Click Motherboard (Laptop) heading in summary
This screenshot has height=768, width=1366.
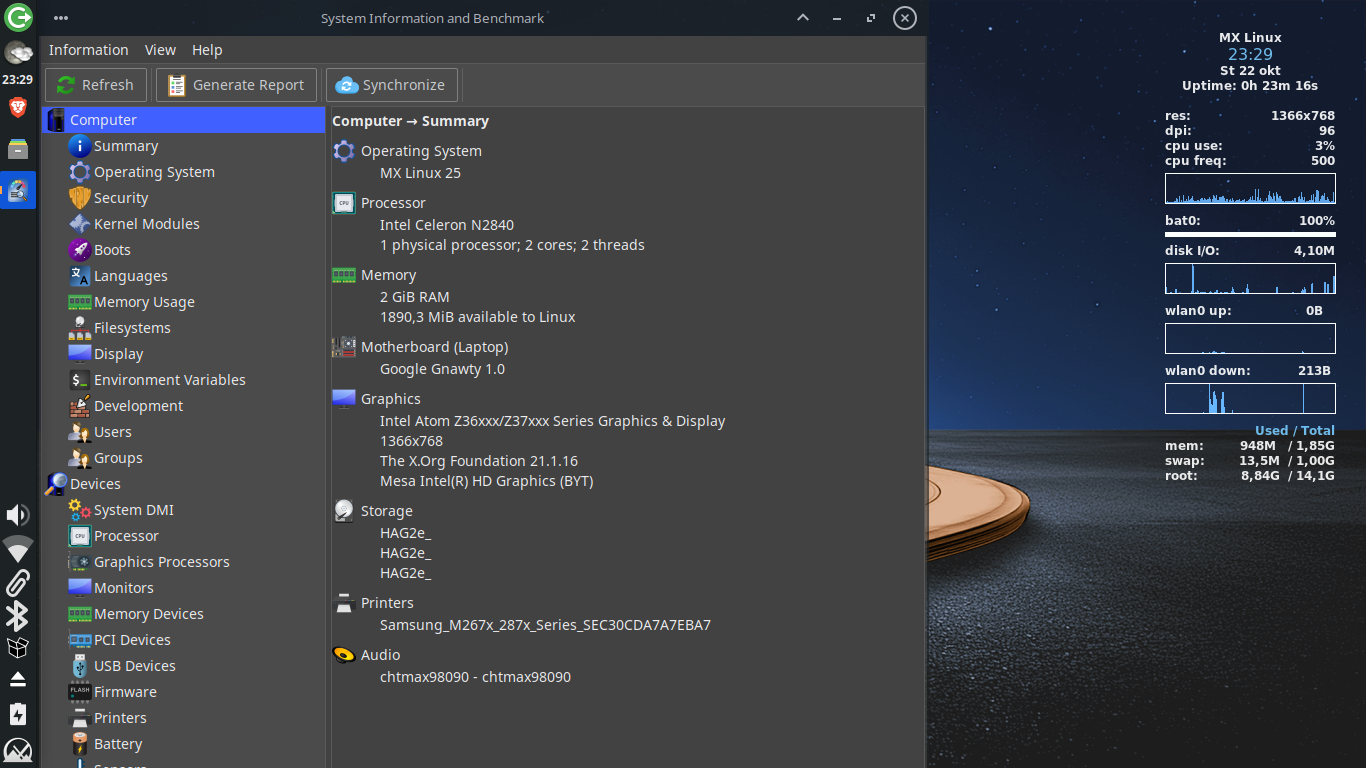click(x=434, y=347)
